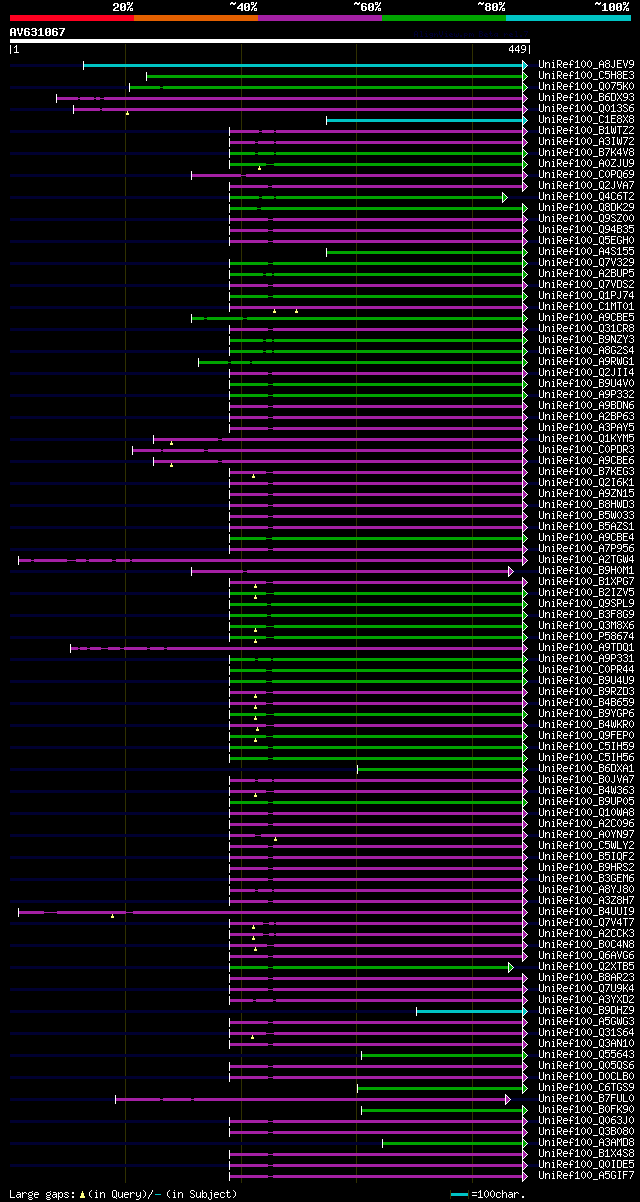Select the UniRef100_B9NZY3 label
This screenshot has width=640, height=1202.
tap(586, 340)
